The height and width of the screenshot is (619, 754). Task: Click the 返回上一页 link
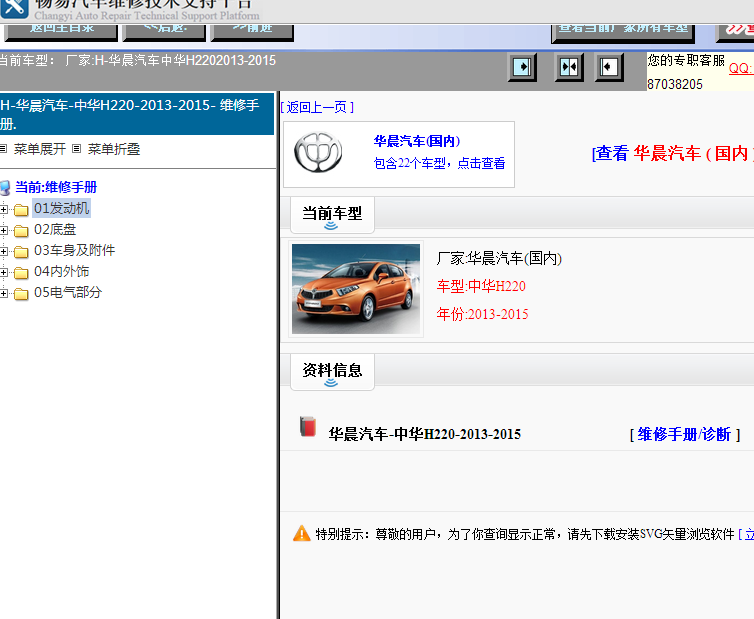(317, 107)
